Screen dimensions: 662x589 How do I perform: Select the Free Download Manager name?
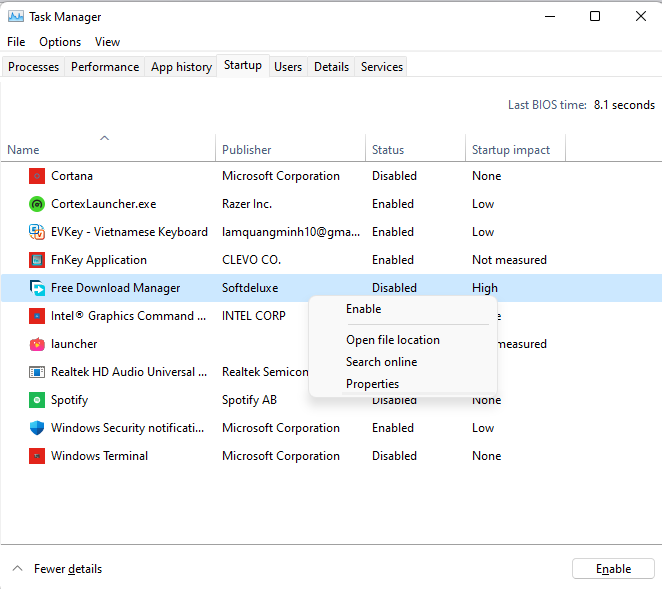[115, 288]
